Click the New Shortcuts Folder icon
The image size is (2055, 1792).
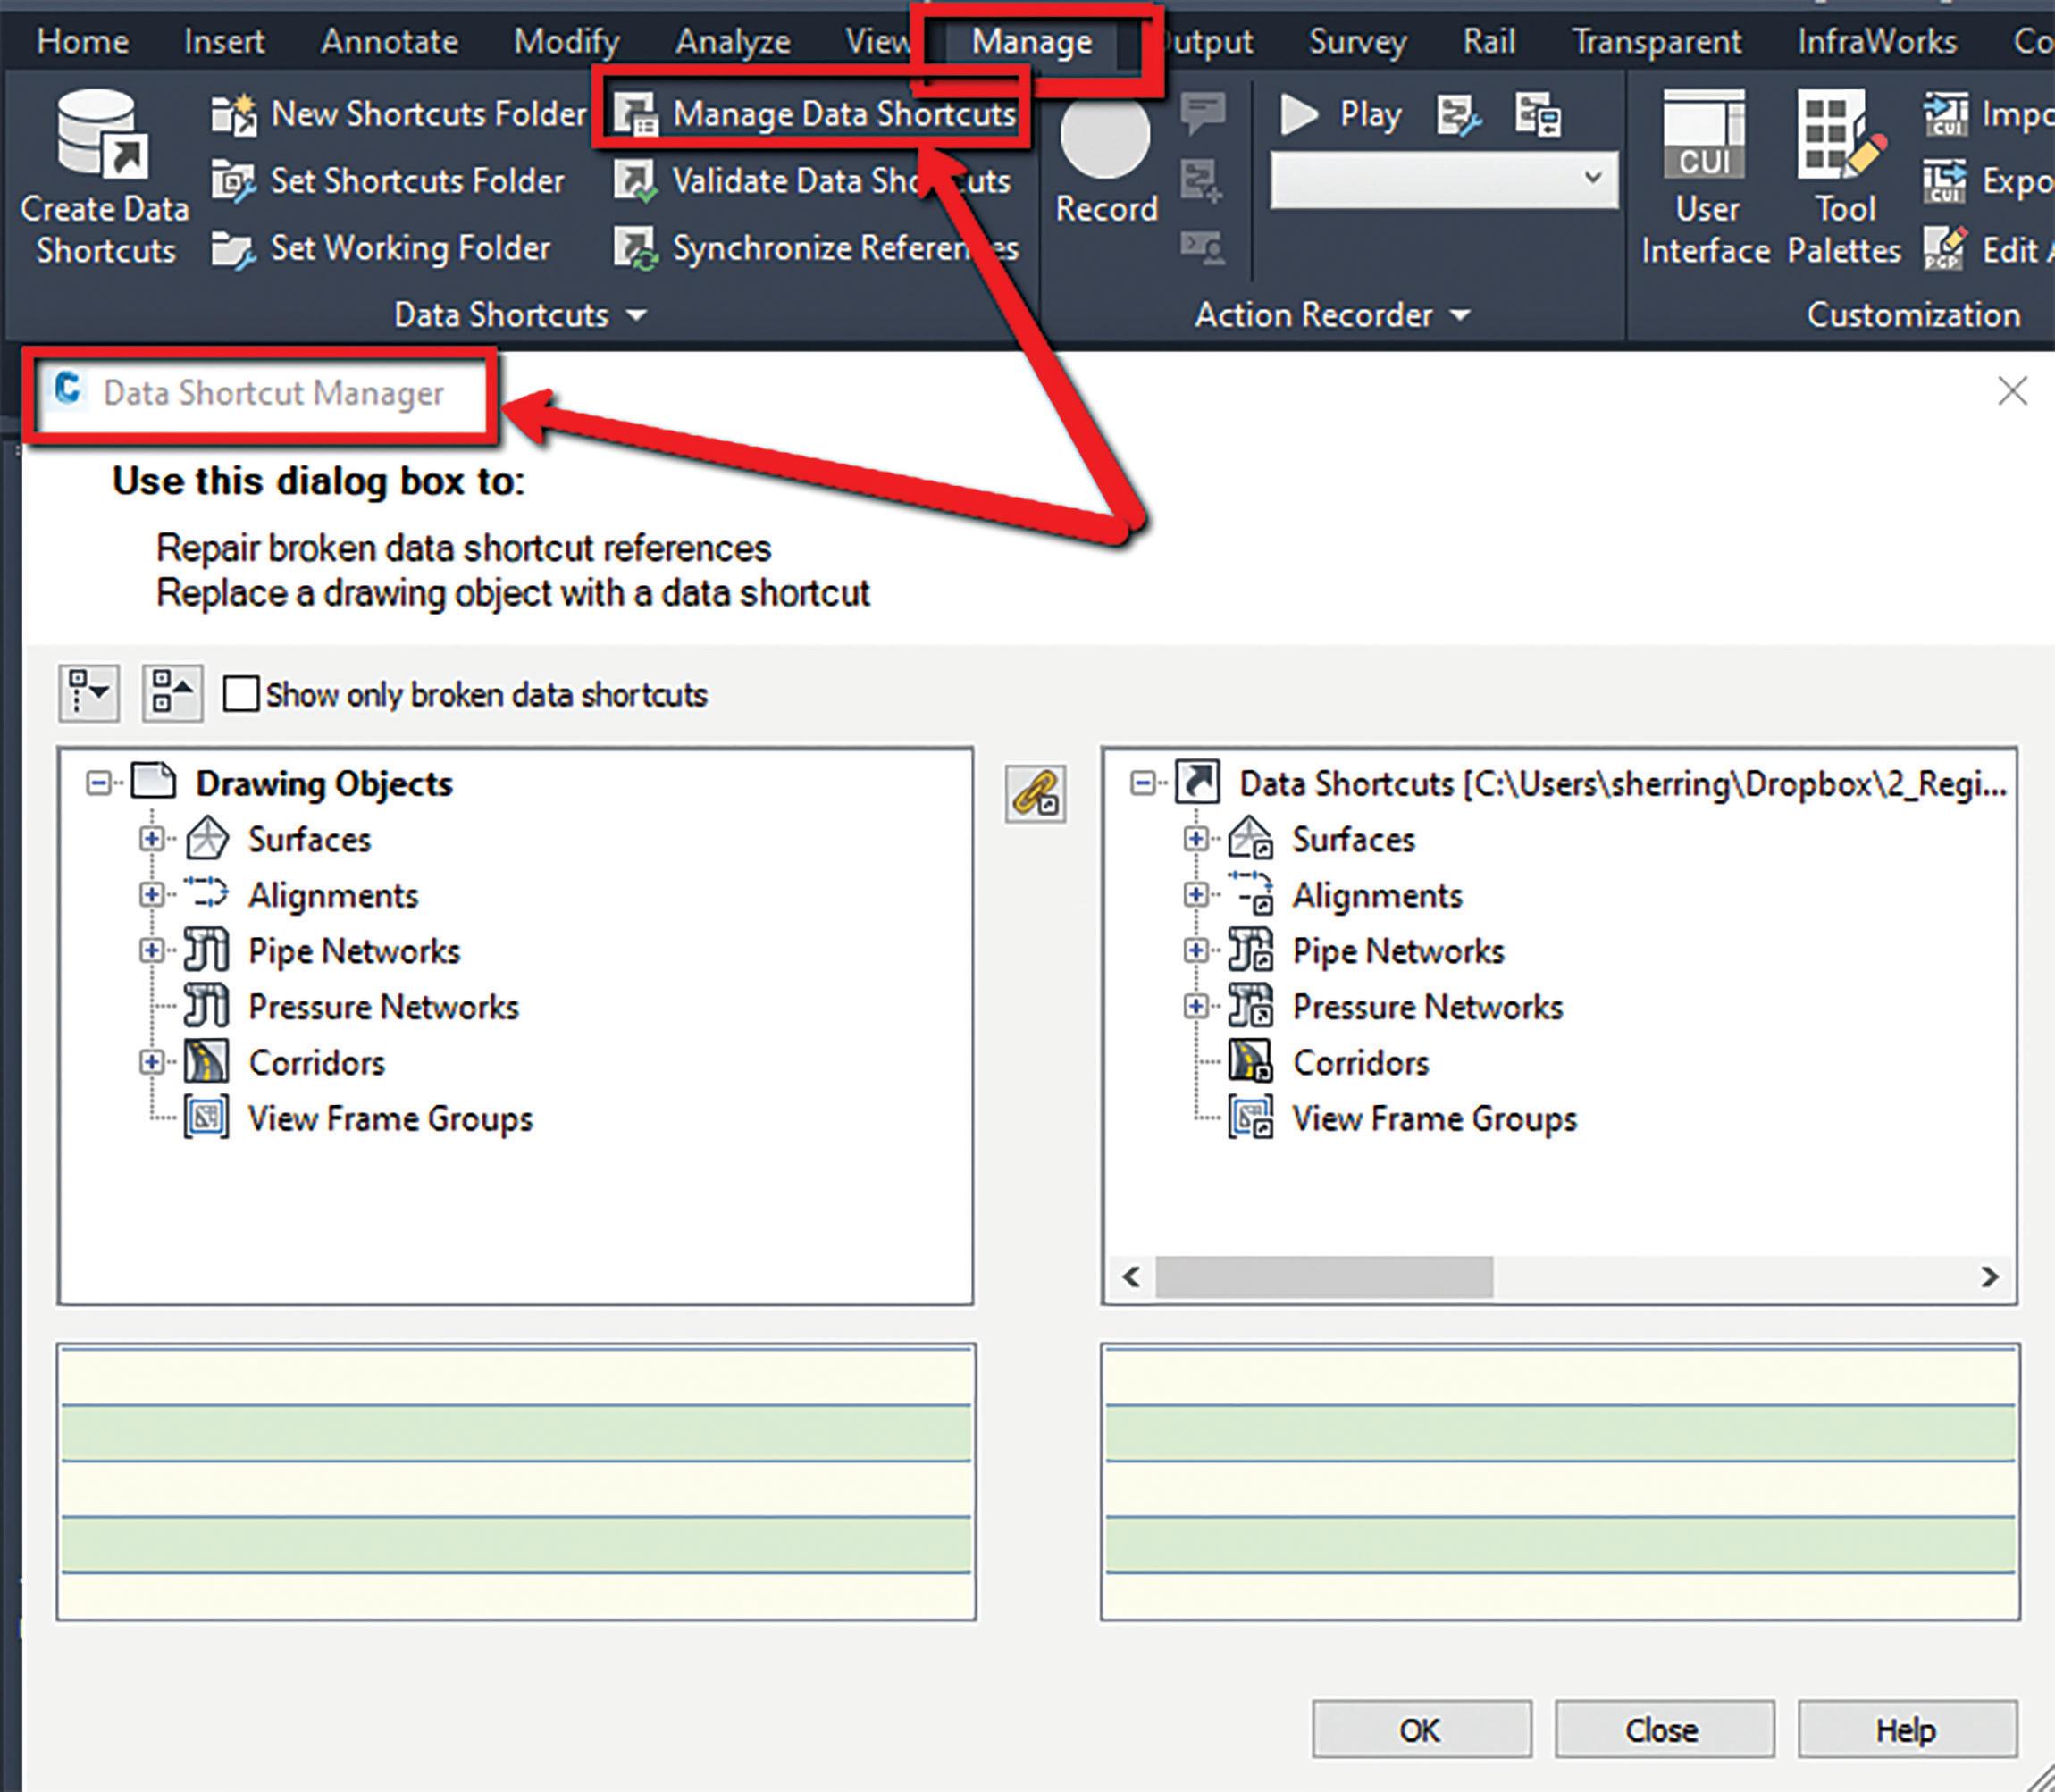234,115
